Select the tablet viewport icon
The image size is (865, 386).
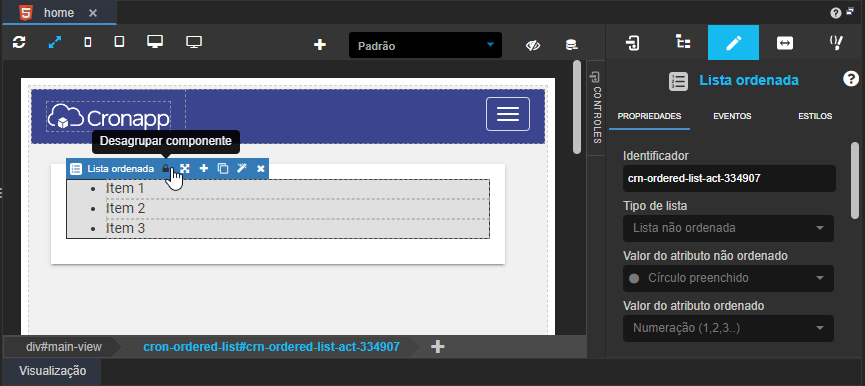click(x=119, y=42)
